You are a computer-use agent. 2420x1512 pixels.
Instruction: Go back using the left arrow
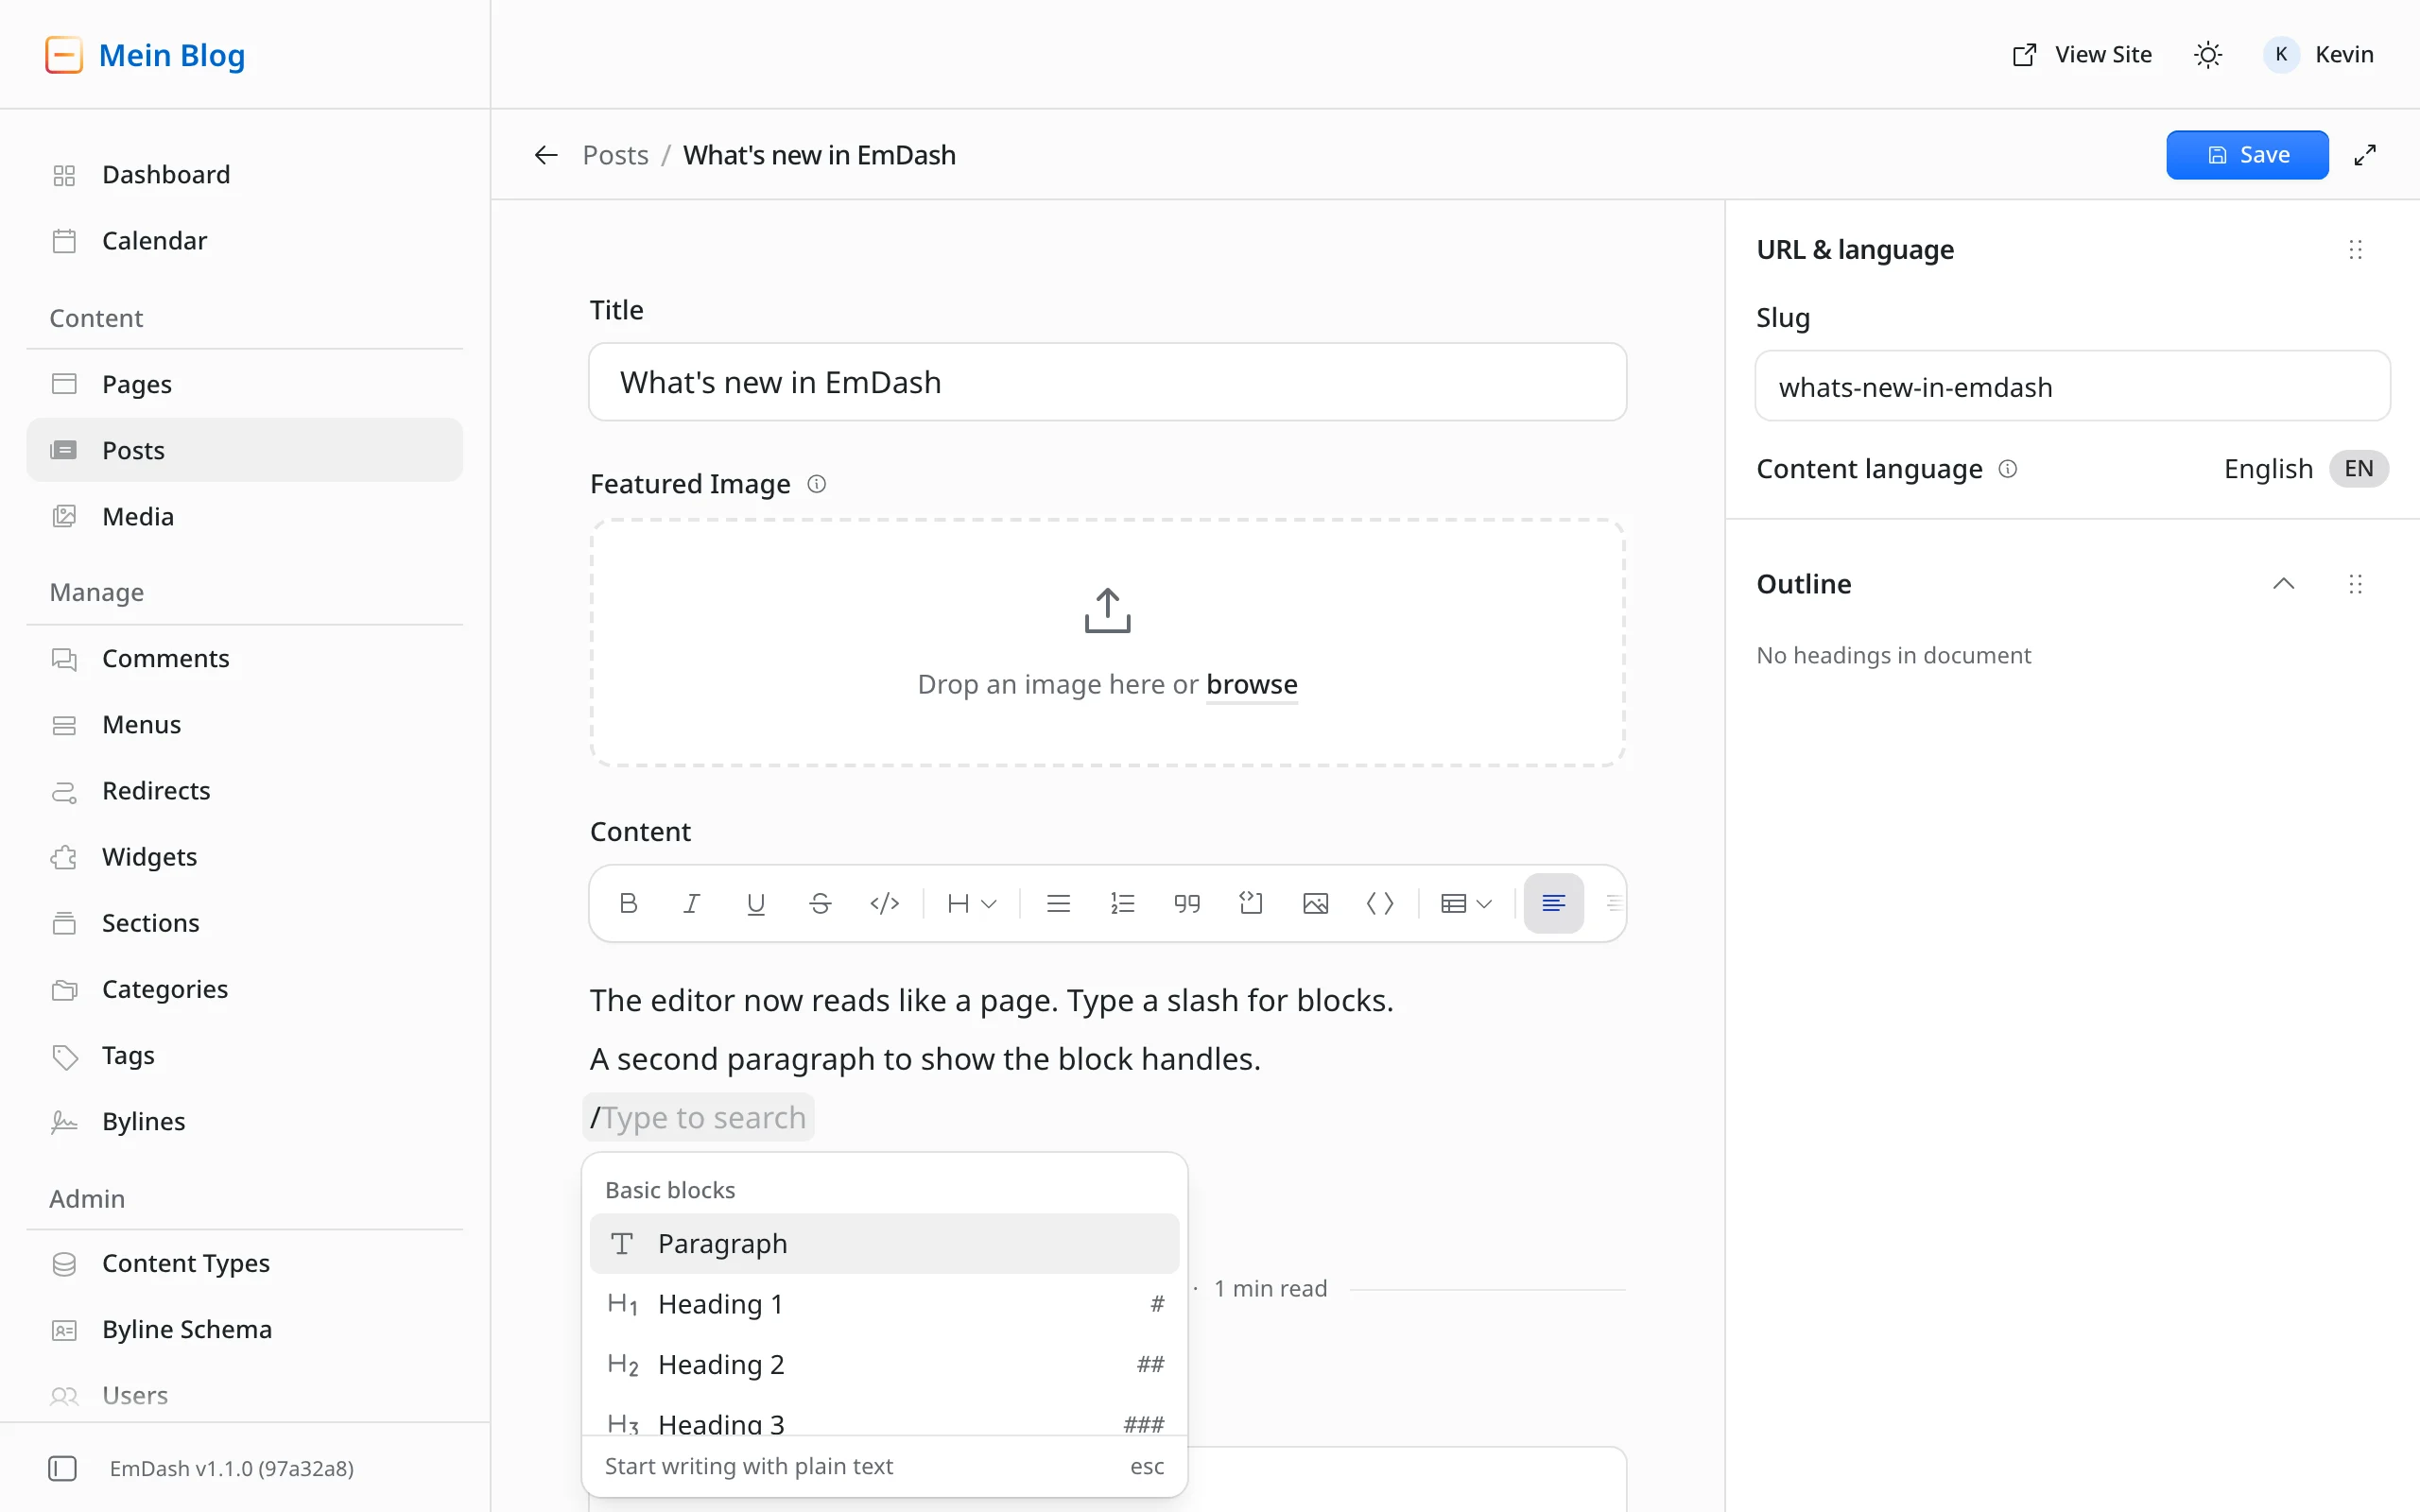(x=546, y=155)
